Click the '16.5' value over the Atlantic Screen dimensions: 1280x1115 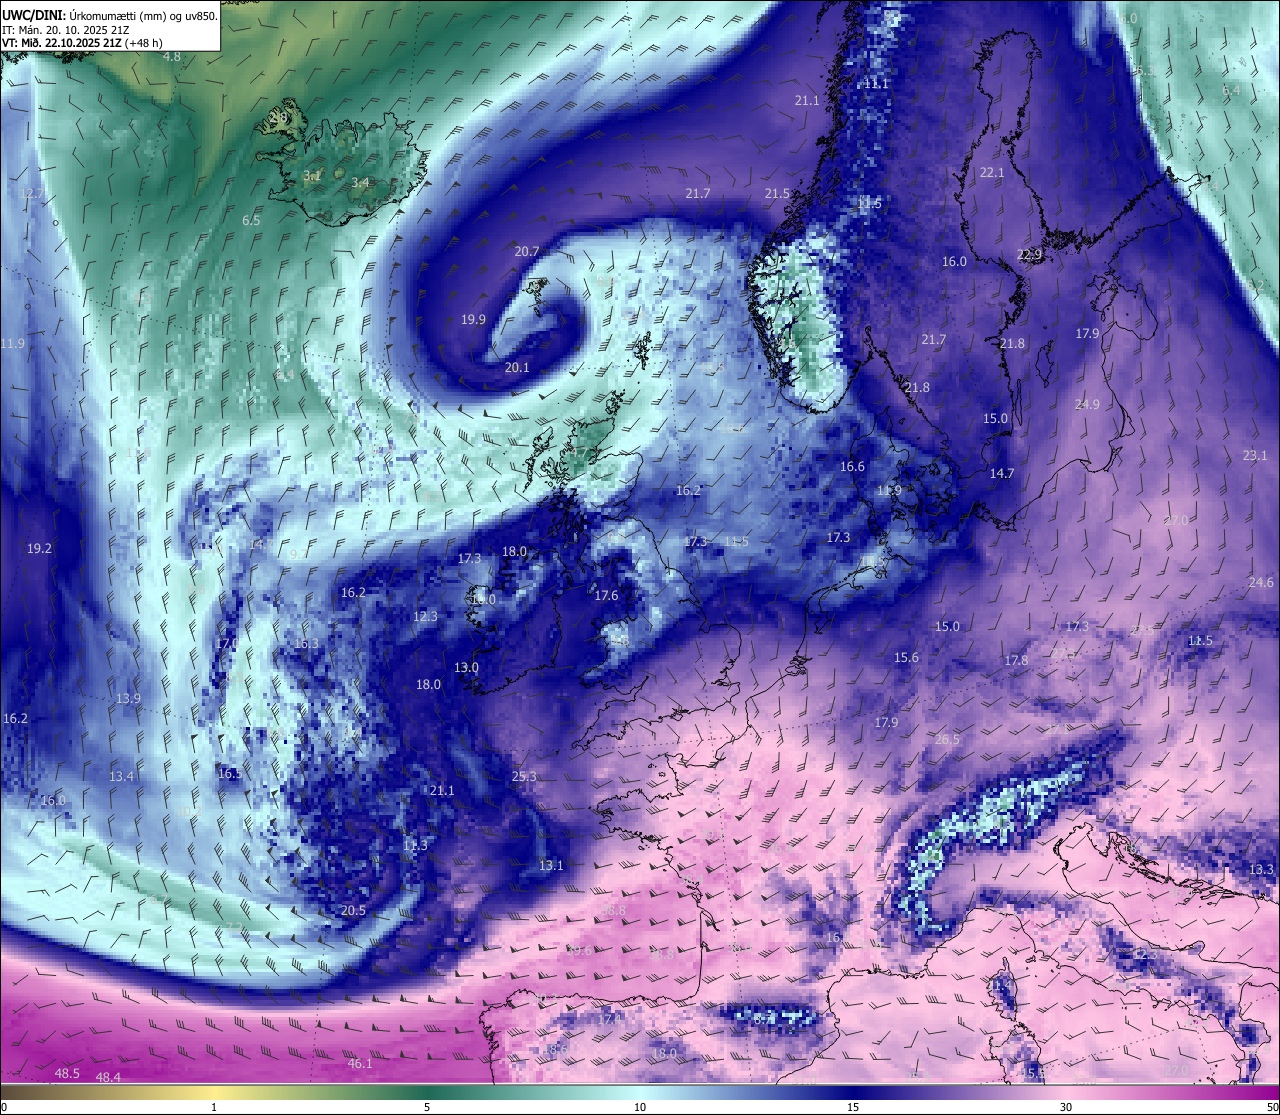pyautogui.click(x=229, y=774)
